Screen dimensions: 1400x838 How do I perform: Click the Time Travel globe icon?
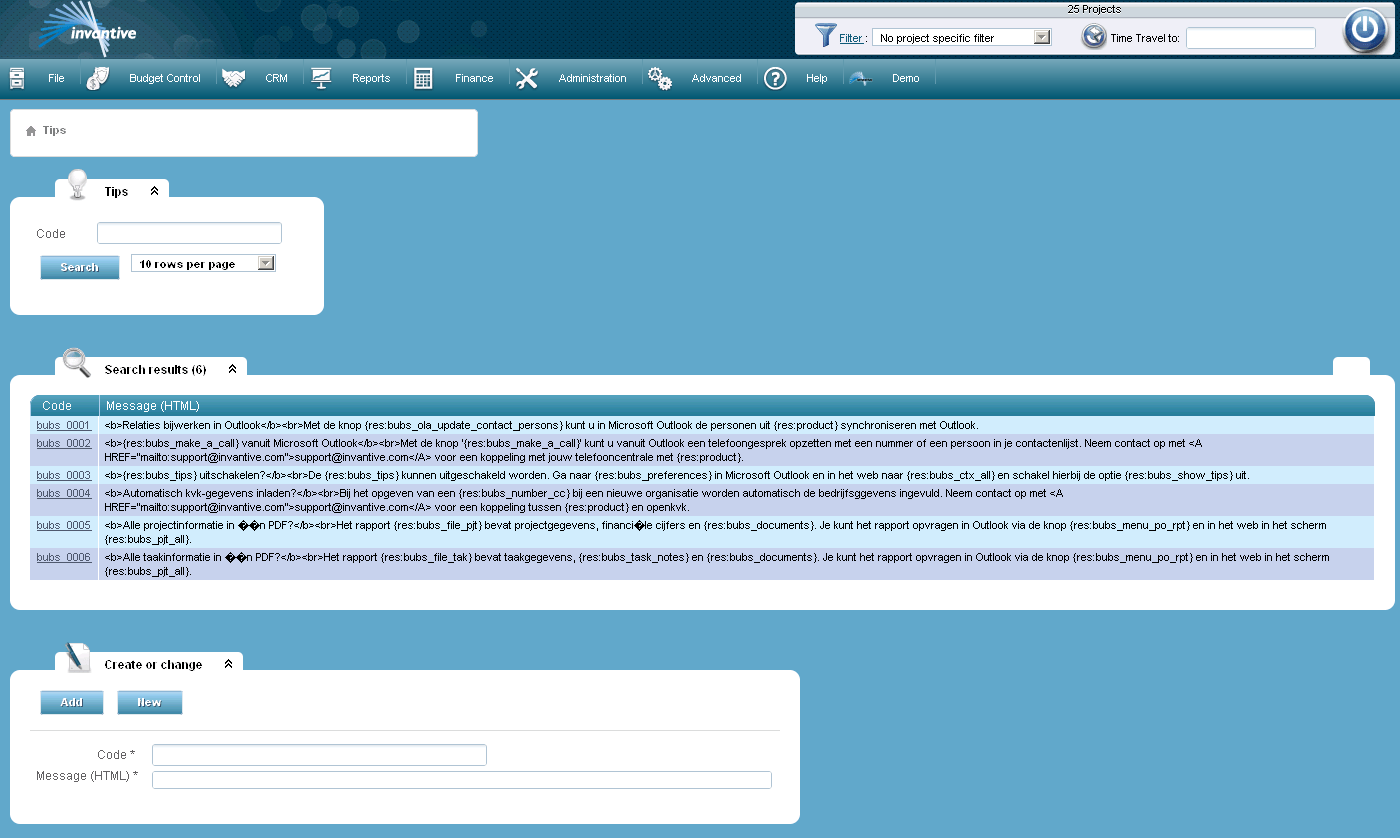click(x=1094, y=37)
